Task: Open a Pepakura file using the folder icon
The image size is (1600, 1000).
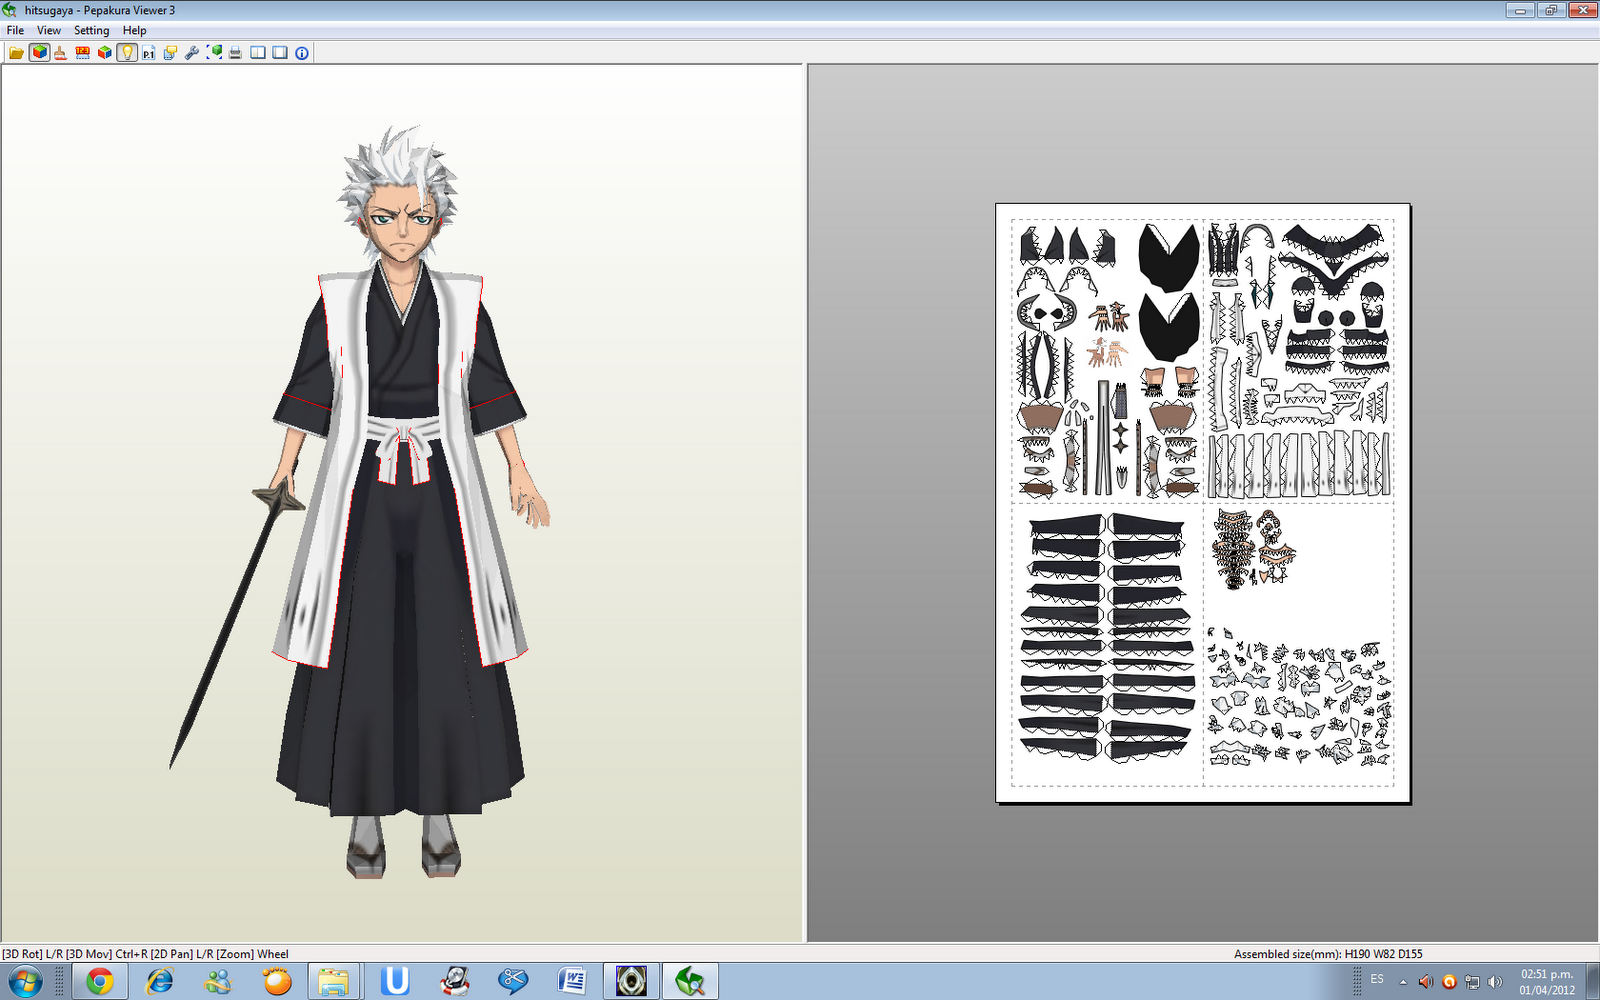Action: (16, 53)
